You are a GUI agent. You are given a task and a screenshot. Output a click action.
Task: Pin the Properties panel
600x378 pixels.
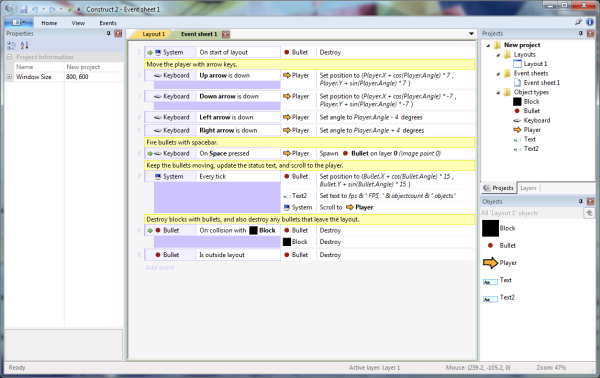[109, 34]
